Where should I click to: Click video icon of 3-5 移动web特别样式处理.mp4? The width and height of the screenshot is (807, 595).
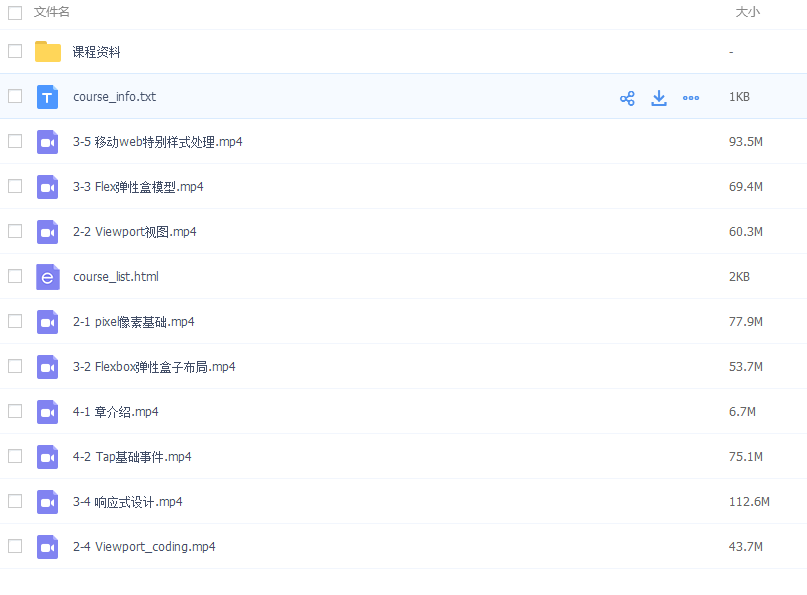coord(47,142)
